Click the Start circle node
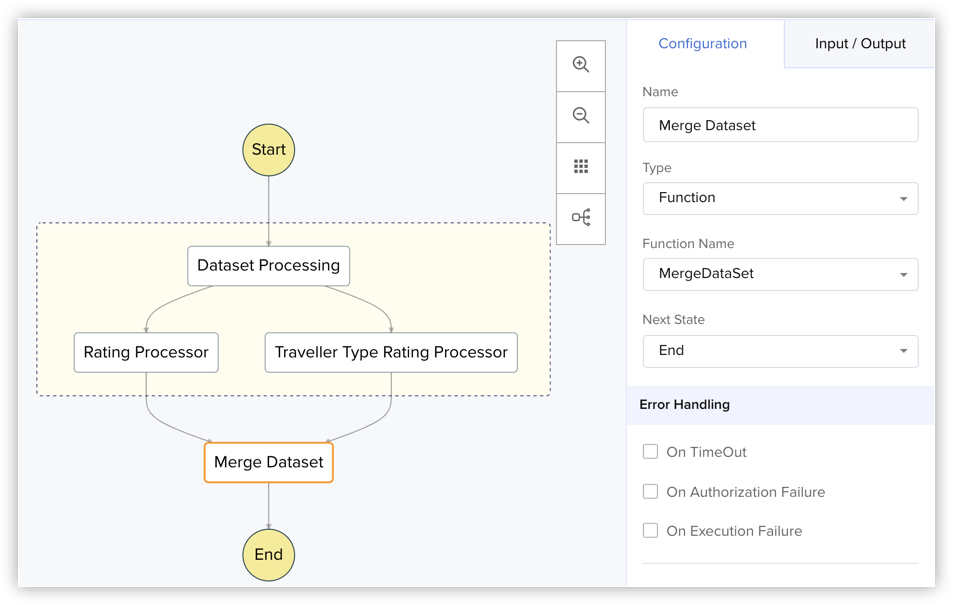The width and height of the screenshot is (953, 605). click(269, 150)
